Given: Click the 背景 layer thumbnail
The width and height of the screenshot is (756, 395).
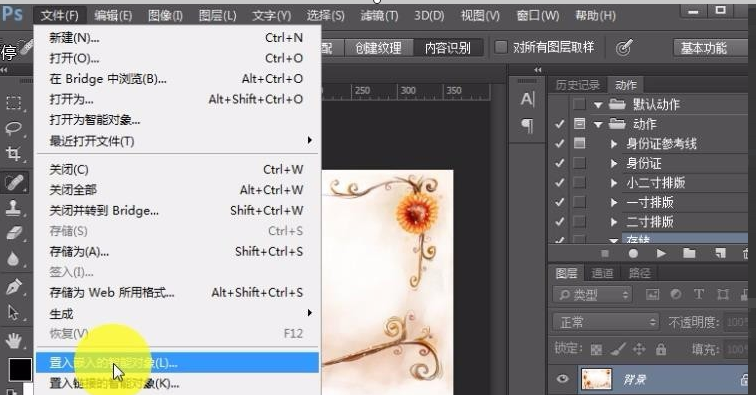Looking at the screenshot, I should pyautogui.click(x=596, y=379).
